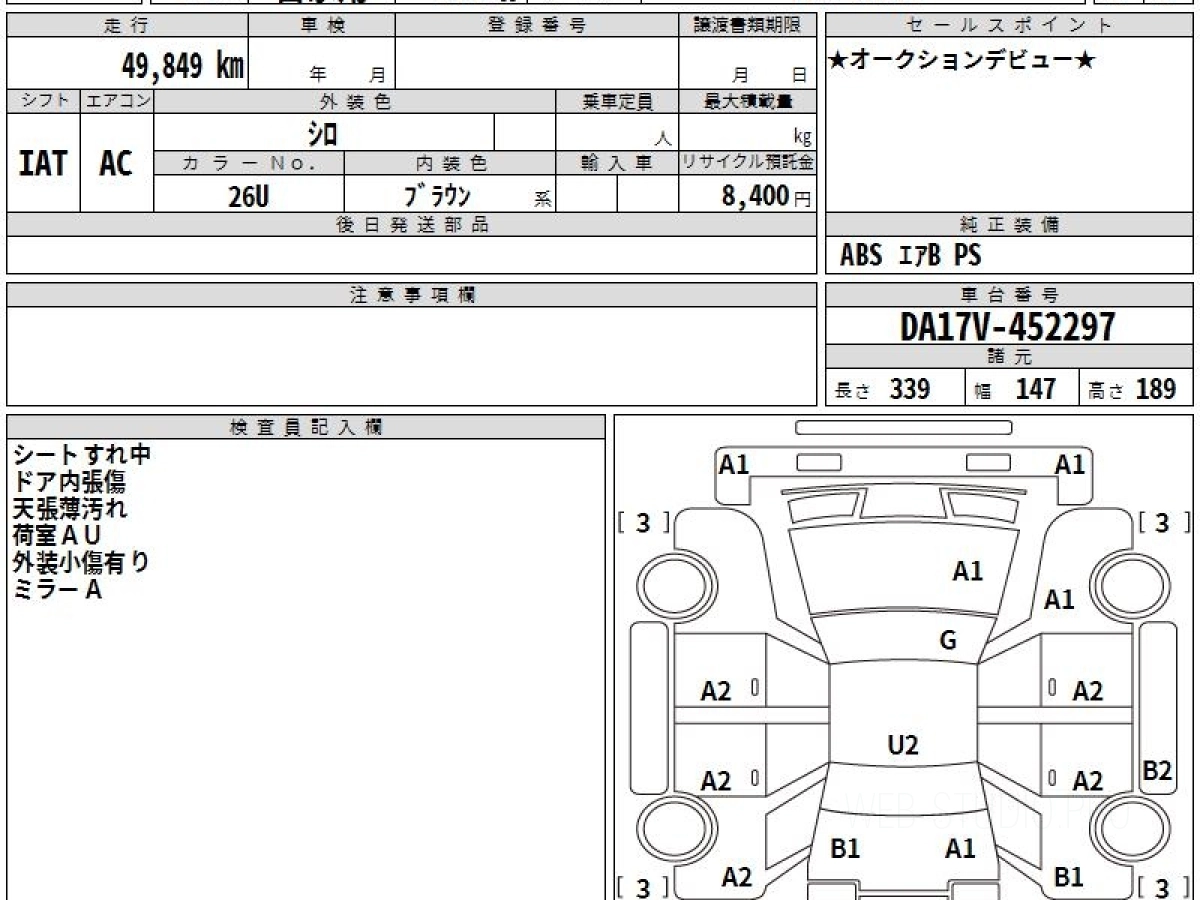This screenshot has height=900, width=1200.
Task: Click the B1 mark on the right rear quarter
Action: [1069, 877]
